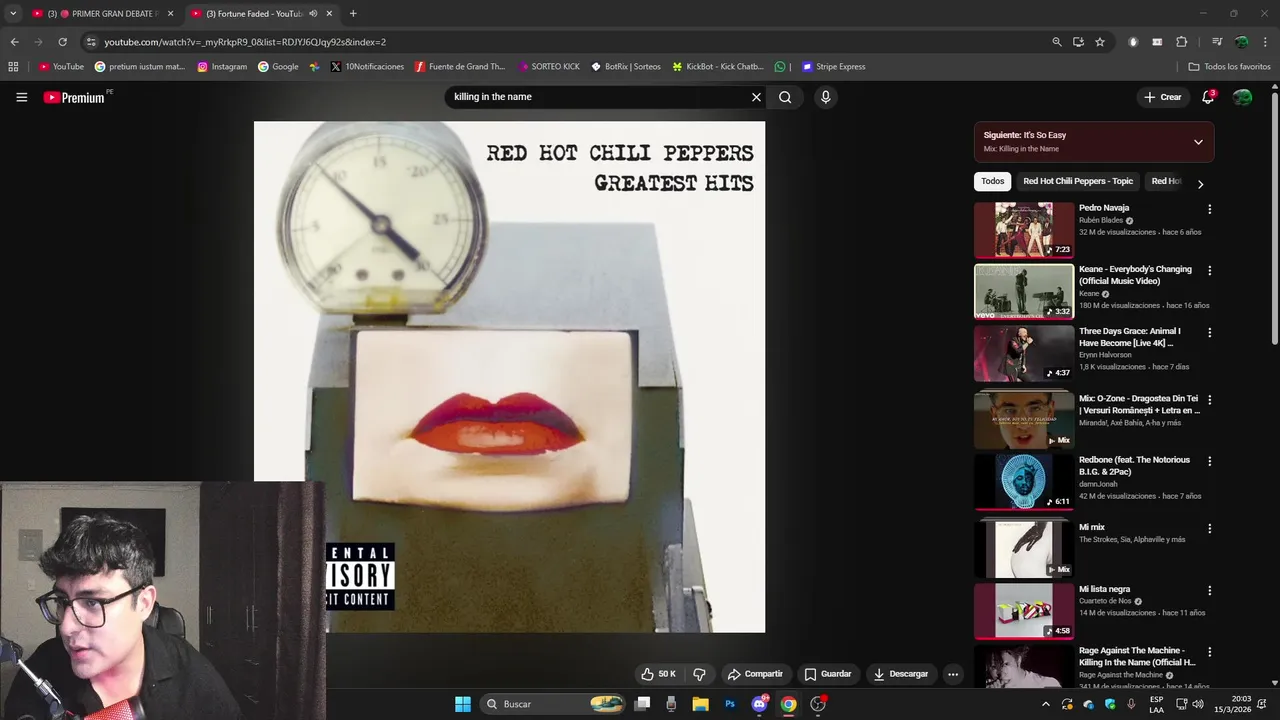Image resolution: width=1280 pixels, height=720 pixels.
Task: Open the YouTube notifications bell
Action: point(1208,97)
